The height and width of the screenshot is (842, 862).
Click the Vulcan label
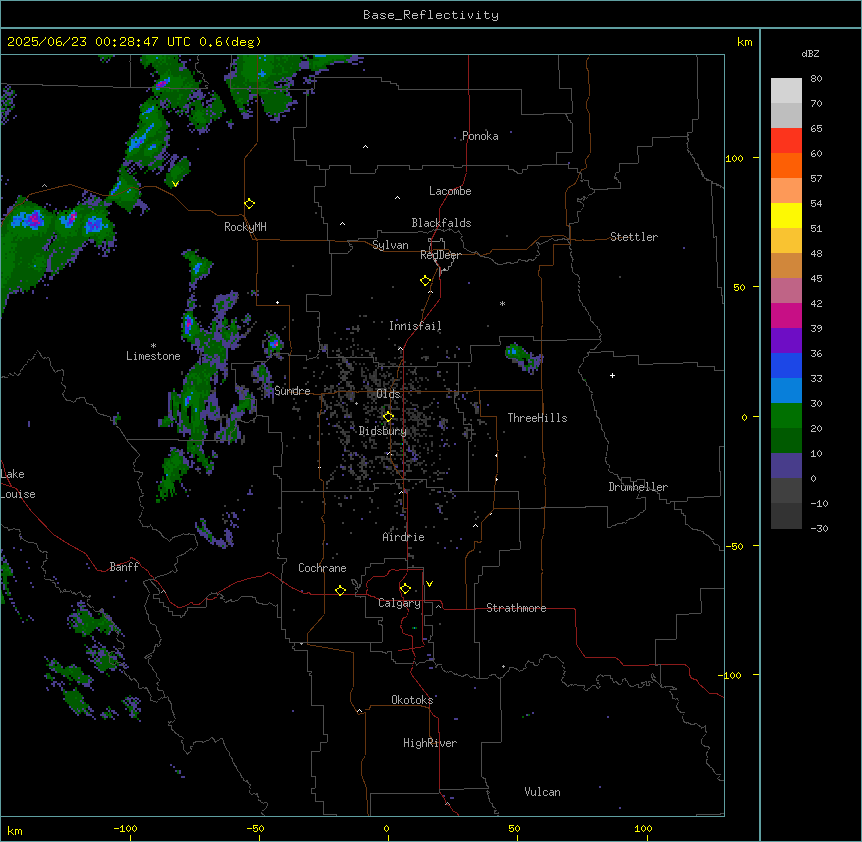point(543,792)
